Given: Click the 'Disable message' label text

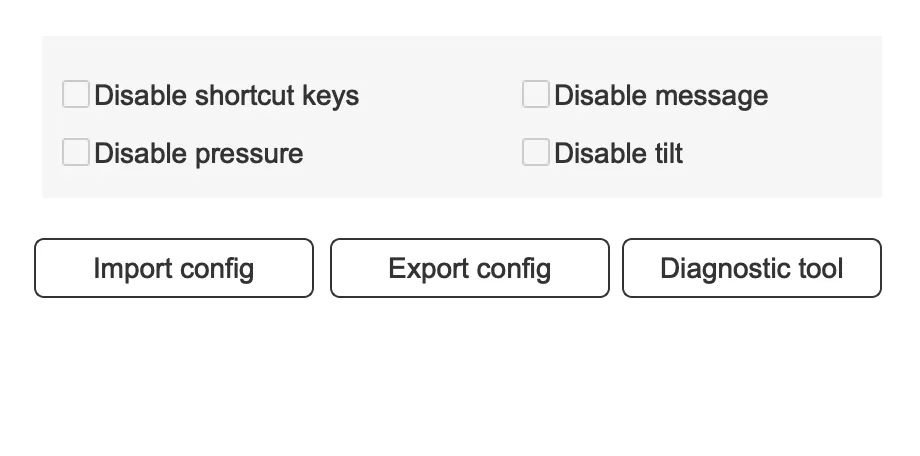Looking at the screenshot, I should click(x=661, y=96).
